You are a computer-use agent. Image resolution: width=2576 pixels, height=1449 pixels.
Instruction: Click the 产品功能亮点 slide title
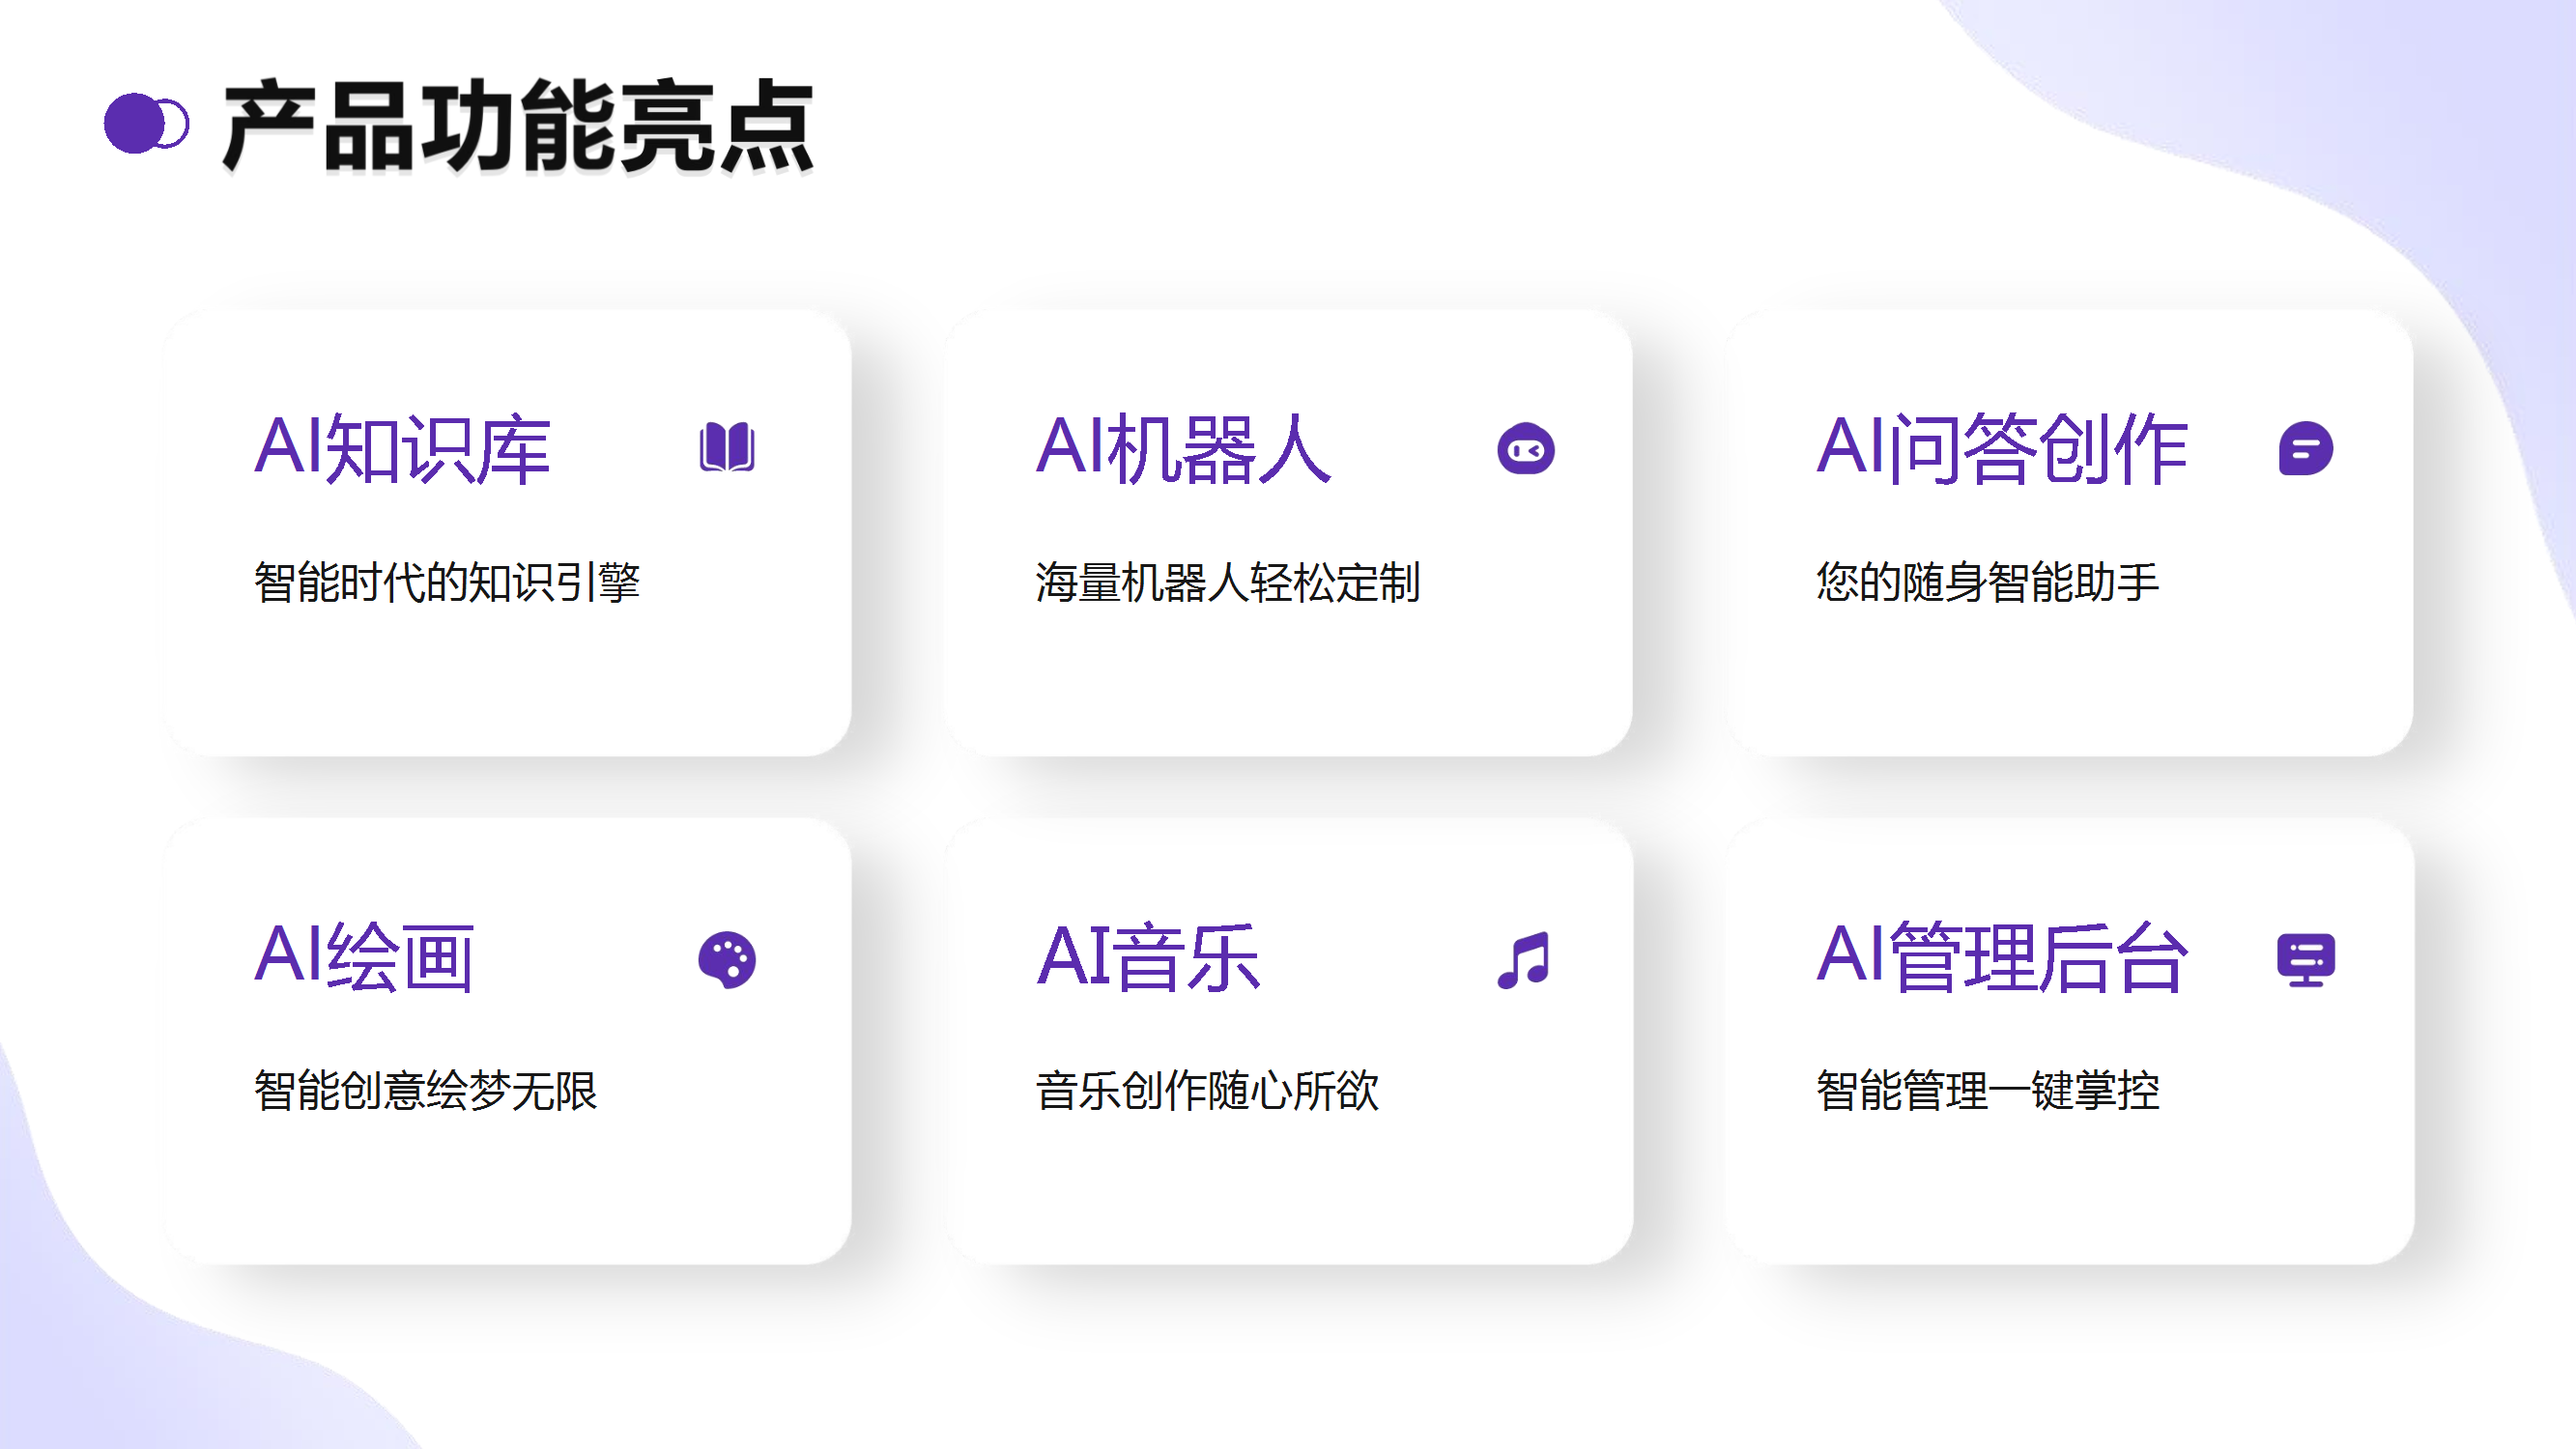(518, 126)
